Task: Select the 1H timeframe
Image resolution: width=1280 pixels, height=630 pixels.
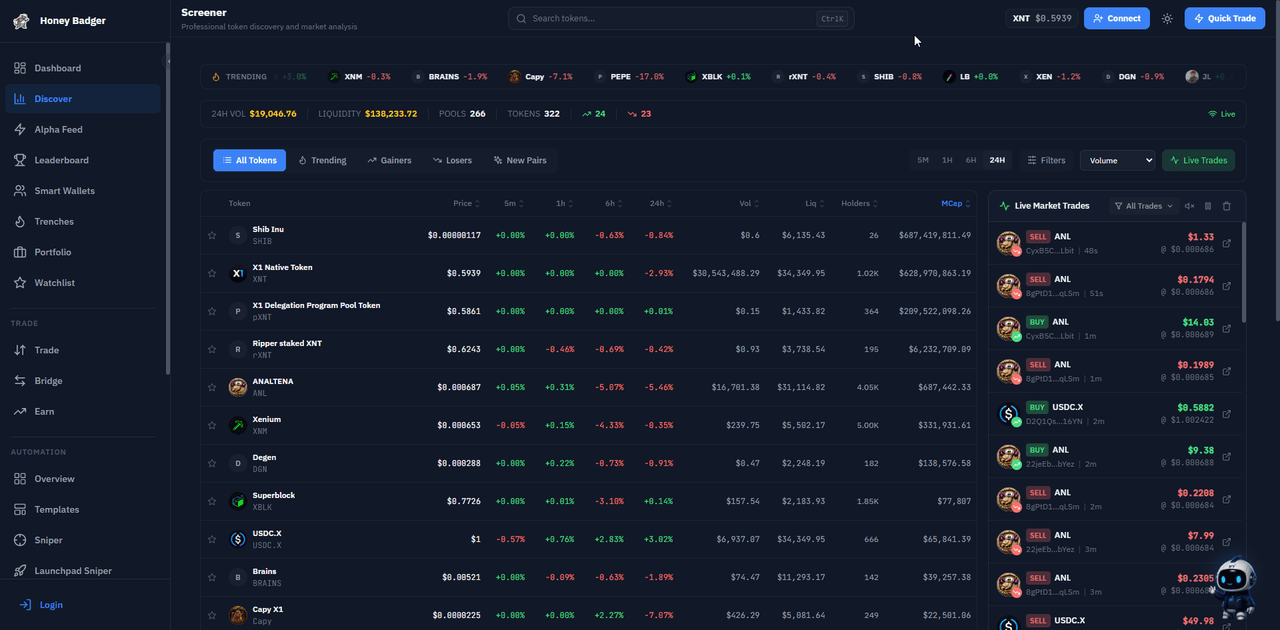Action: 947,160
